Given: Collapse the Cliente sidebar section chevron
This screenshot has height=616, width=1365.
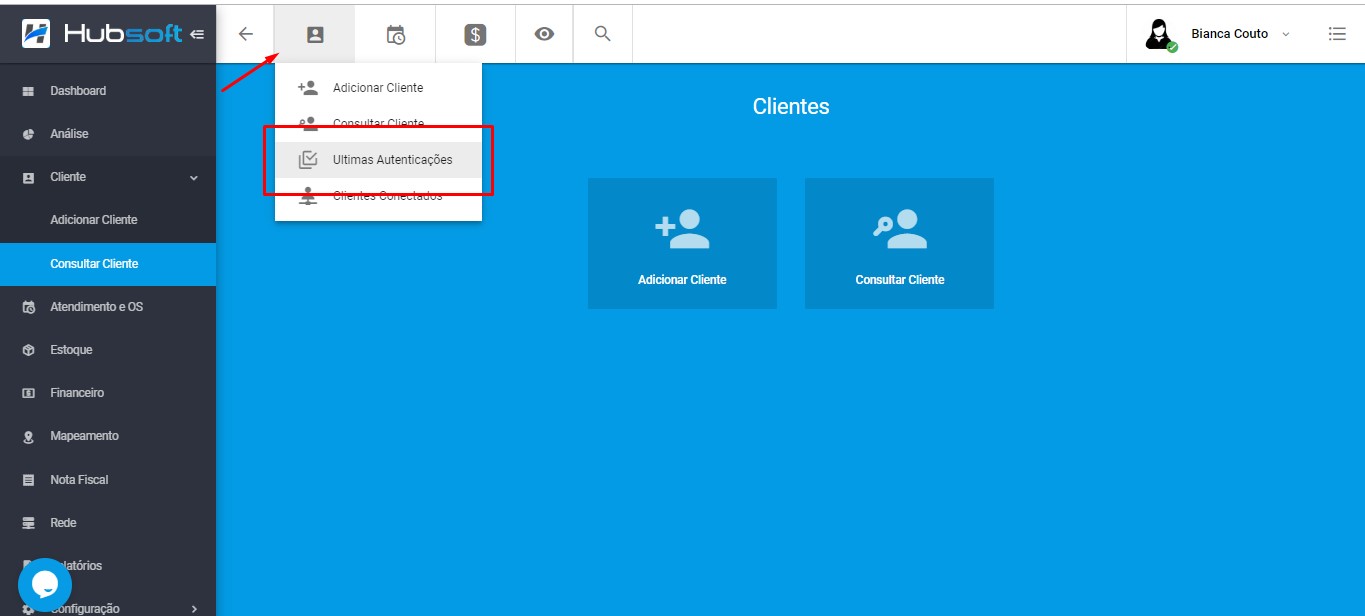Looking at the screenshot, I should click(193, 177).
